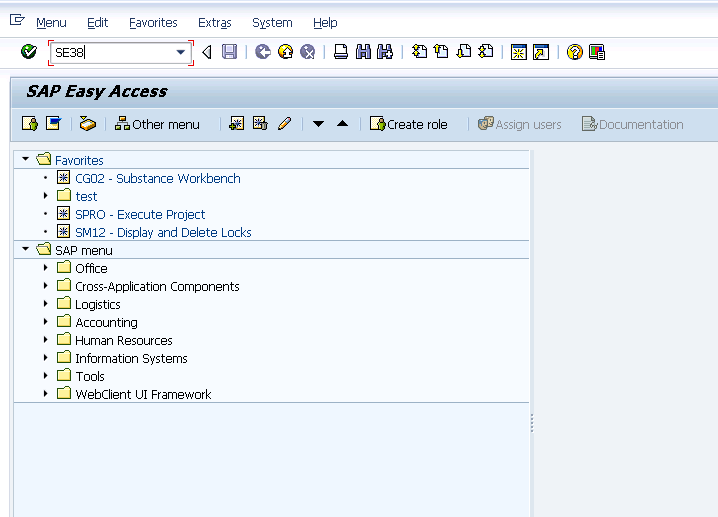The height and width of the screenshot is (517, 718).
Task: Open the Favorites menu
Action: 153,22
